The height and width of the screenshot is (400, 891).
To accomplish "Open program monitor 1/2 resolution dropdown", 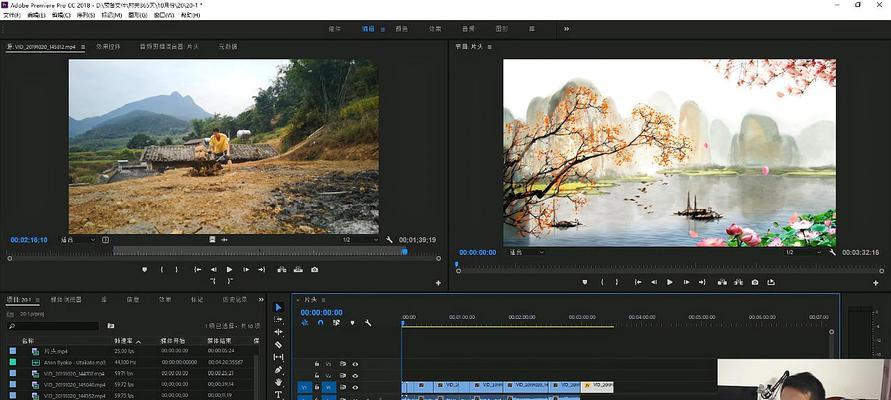I will (804, 252).
